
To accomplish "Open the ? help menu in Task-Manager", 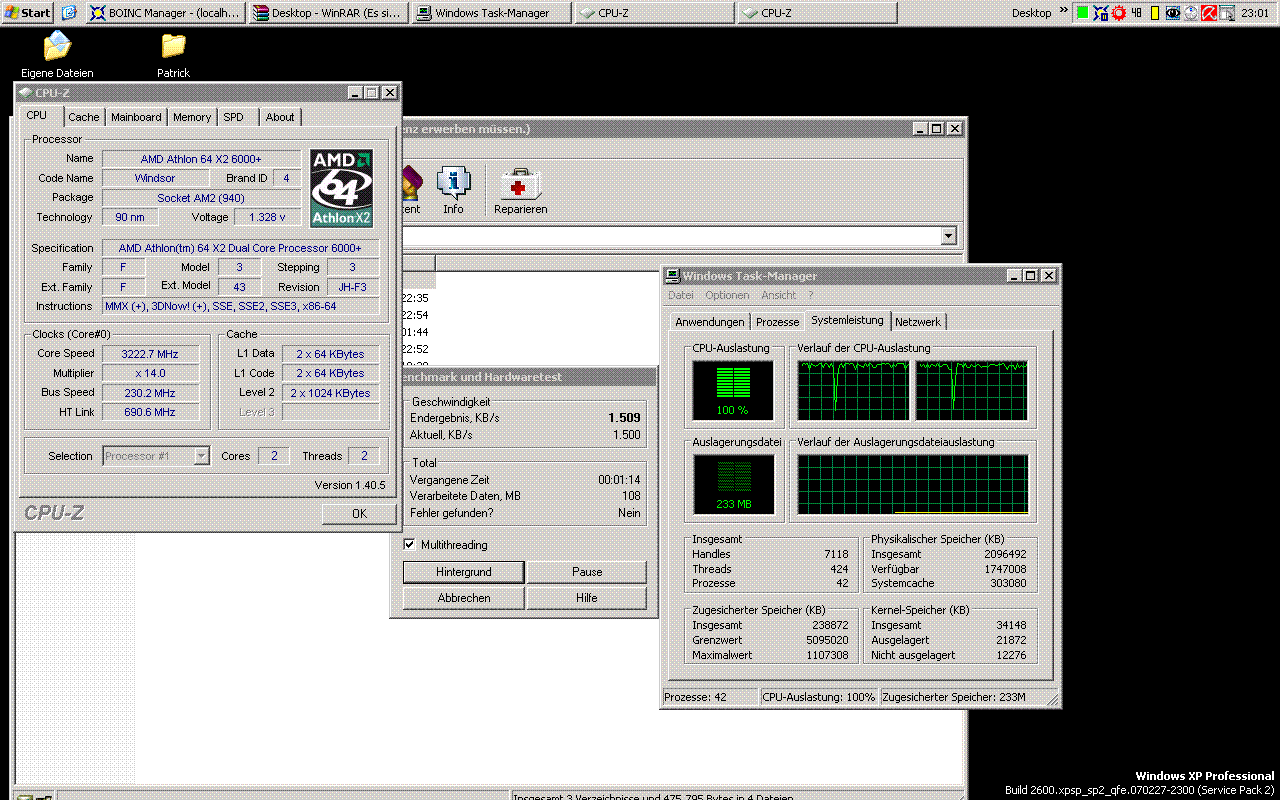I will [811, 295].
